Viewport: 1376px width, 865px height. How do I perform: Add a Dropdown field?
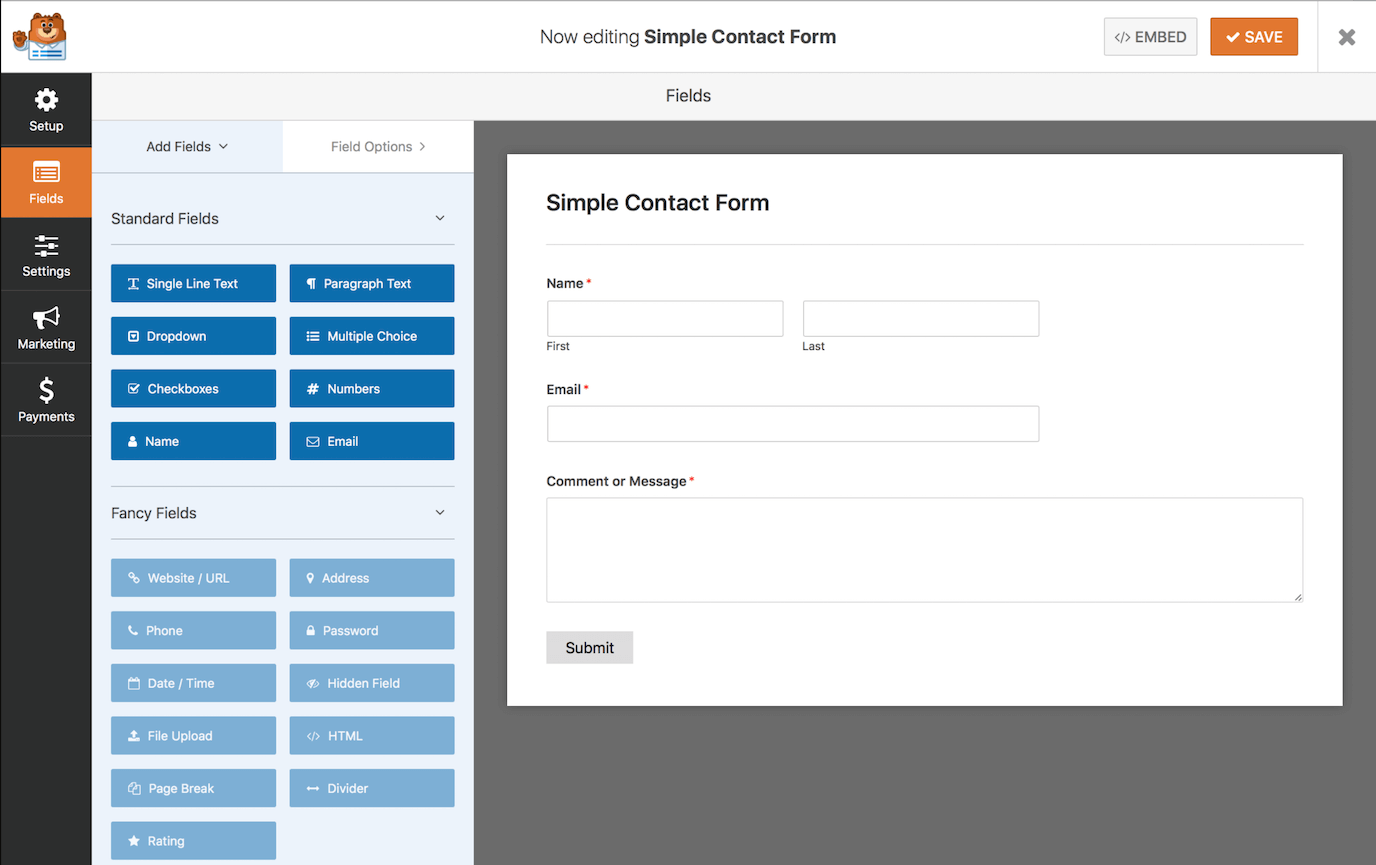click(193, 335)
